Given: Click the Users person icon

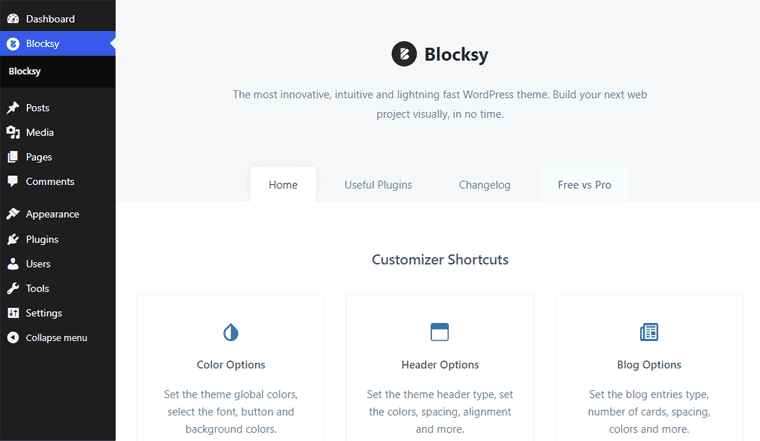Looking at the screenshot, I should 13,264.
